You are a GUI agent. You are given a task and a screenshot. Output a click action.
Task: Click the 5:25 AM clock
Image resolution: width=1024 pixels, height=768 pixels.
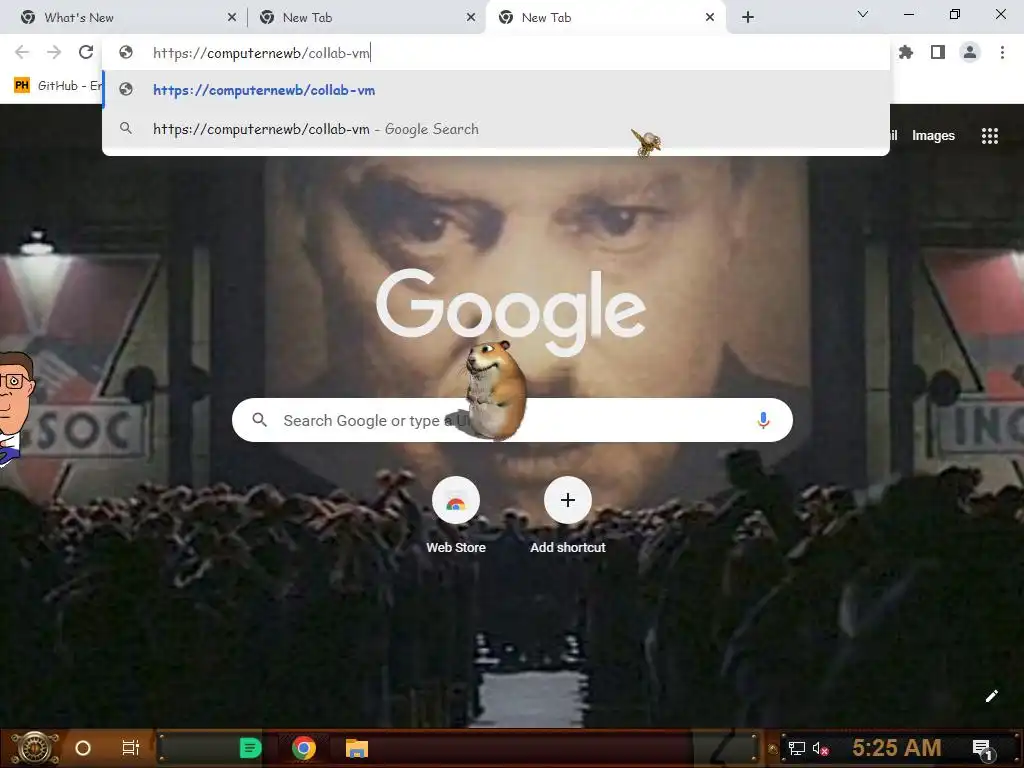(897, 747)
